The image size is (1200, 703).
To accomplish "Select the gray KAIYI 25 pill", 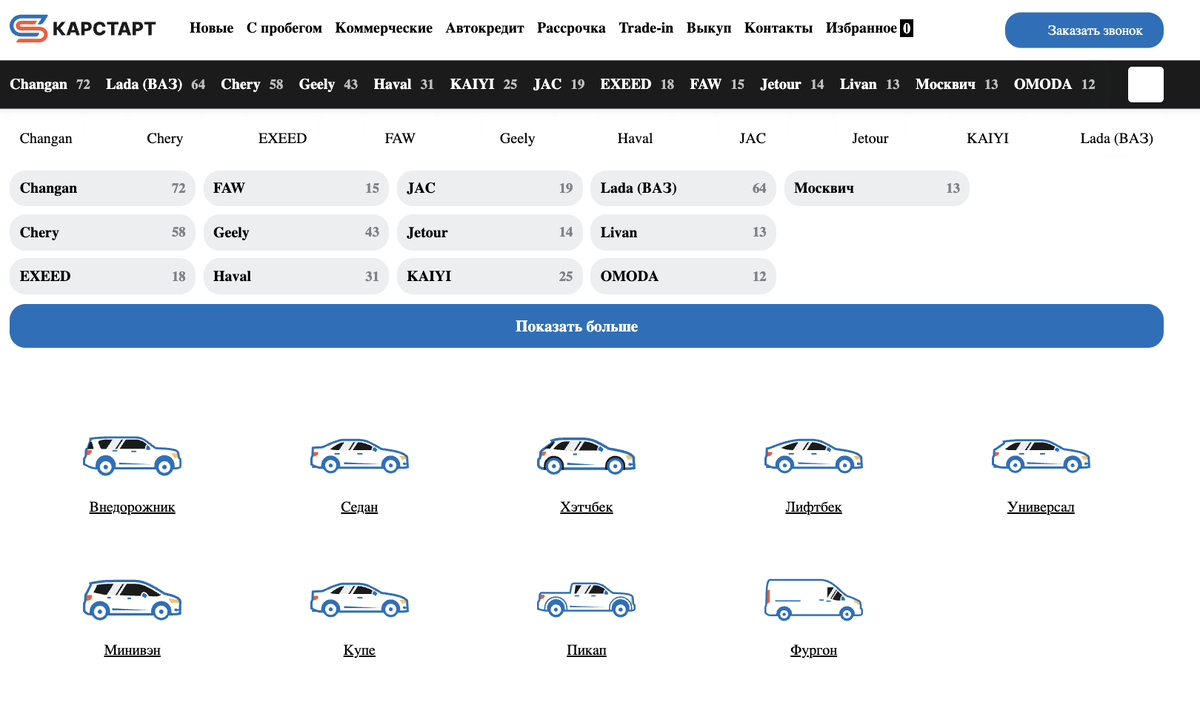I will (490, 276).
